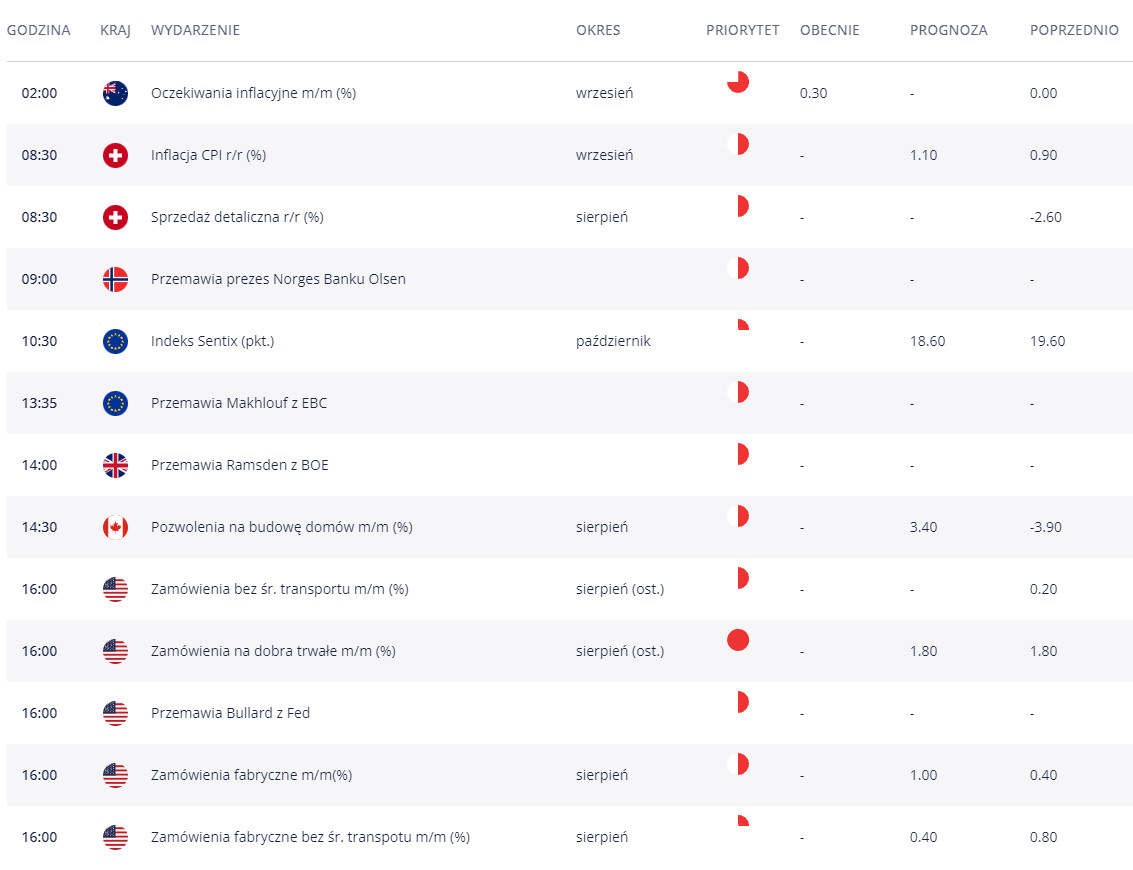The image size is (1133, 870).
Task: Click the UK flag beside Przemawia Ramsden z BOE
Action: click(116, 465)
